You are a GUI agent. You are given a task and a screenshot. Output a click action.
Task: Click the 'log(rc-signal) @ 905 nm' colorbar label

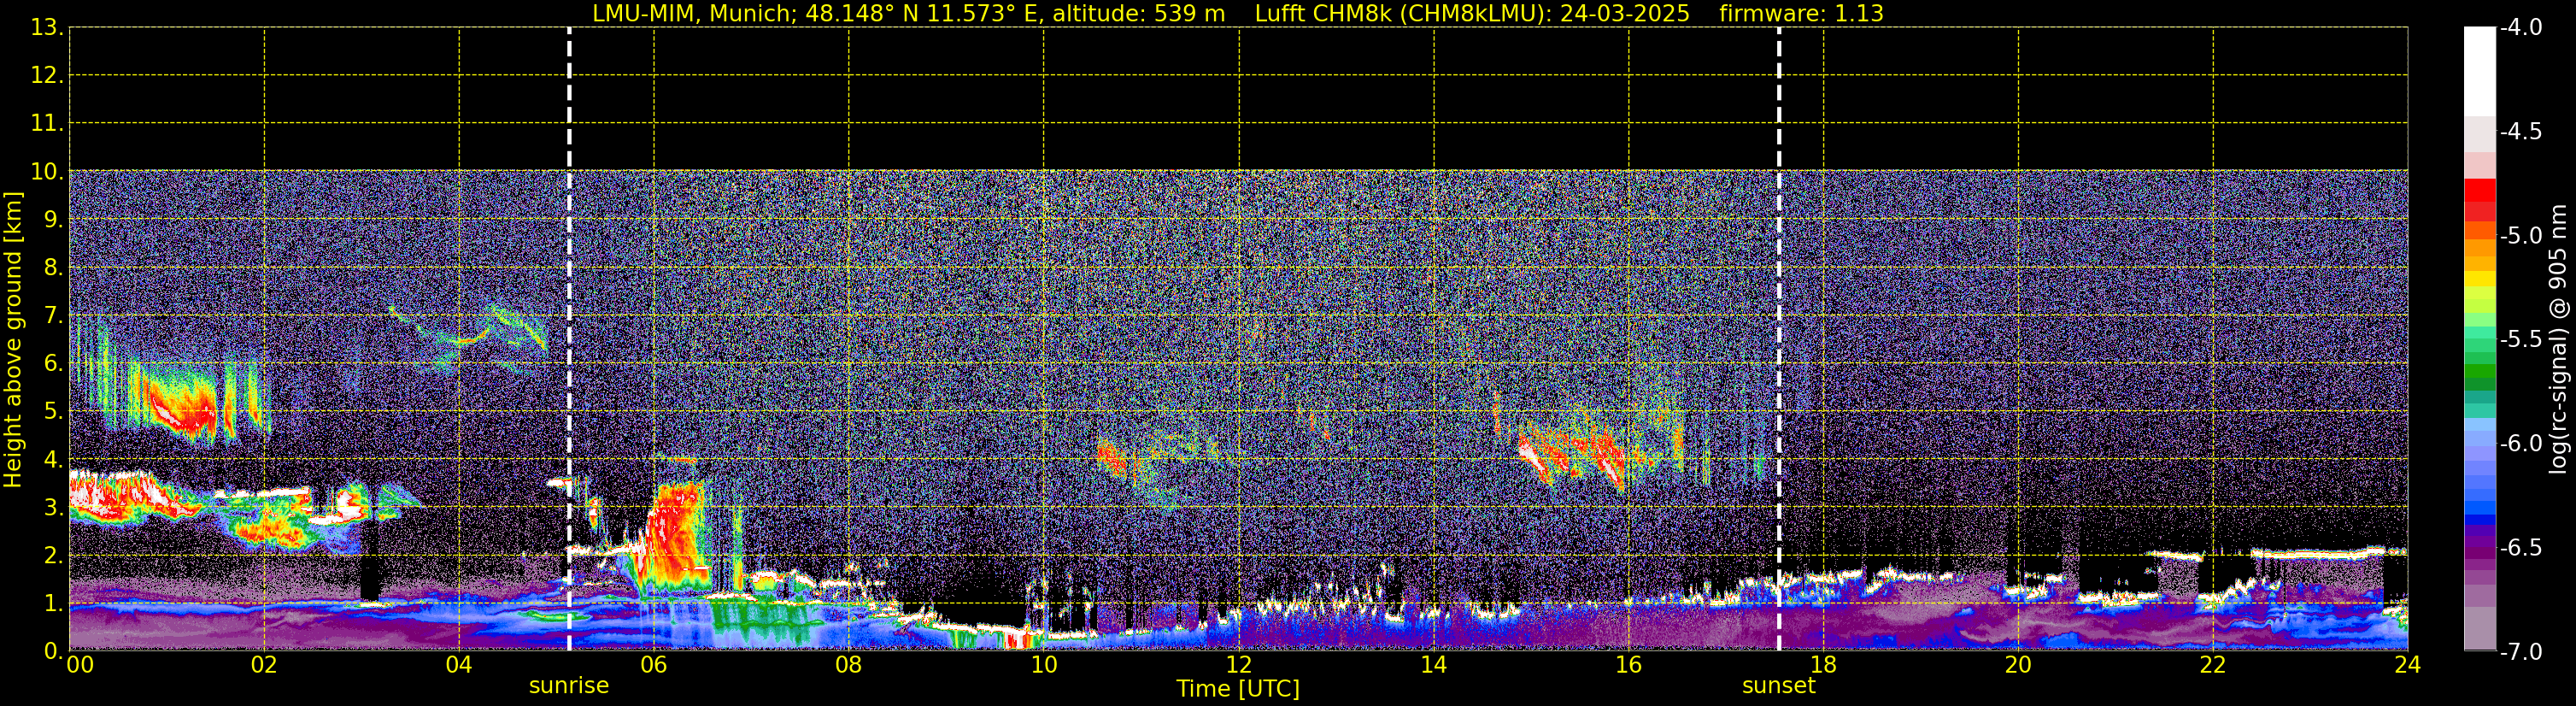click(x=2559, y=339)
